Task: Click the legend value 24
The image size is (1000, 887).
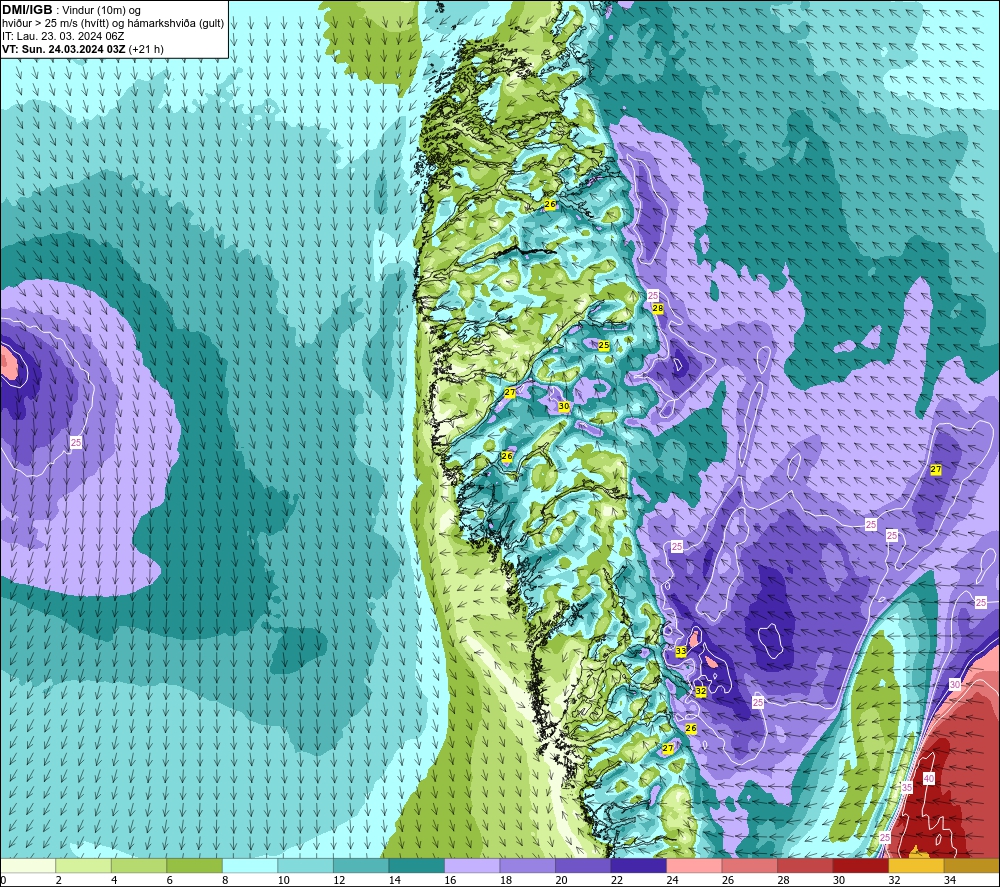Action: click(672, 880)
